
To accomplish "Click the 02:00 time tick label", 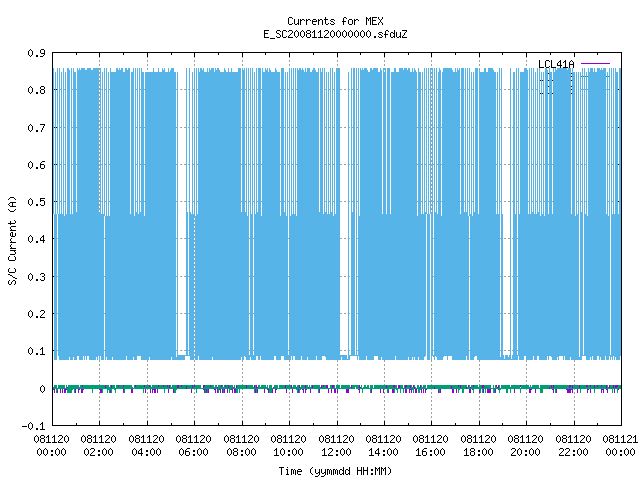I will [x=98, y=452].
